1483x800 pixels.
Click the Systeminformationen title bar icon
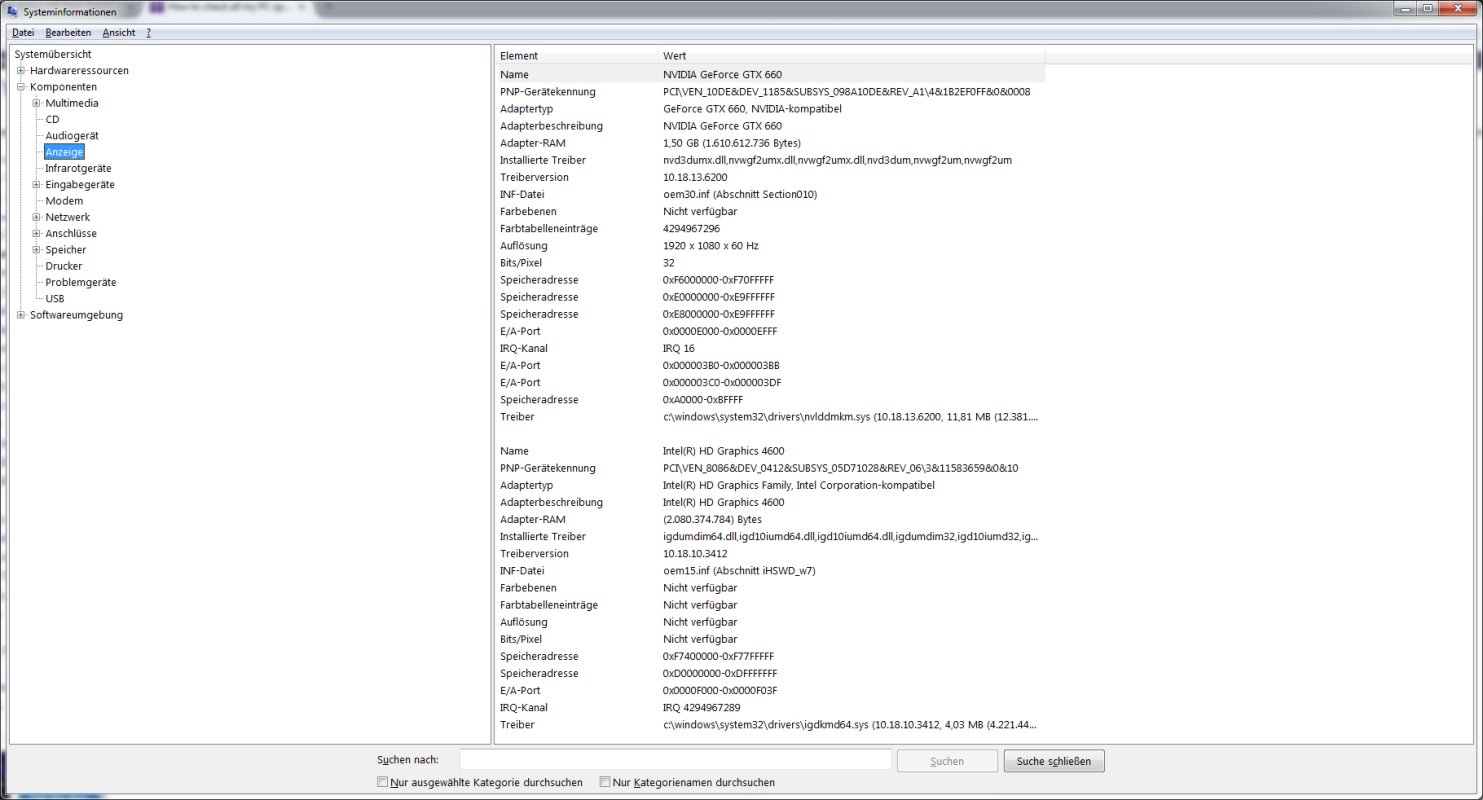click(13, 12)
